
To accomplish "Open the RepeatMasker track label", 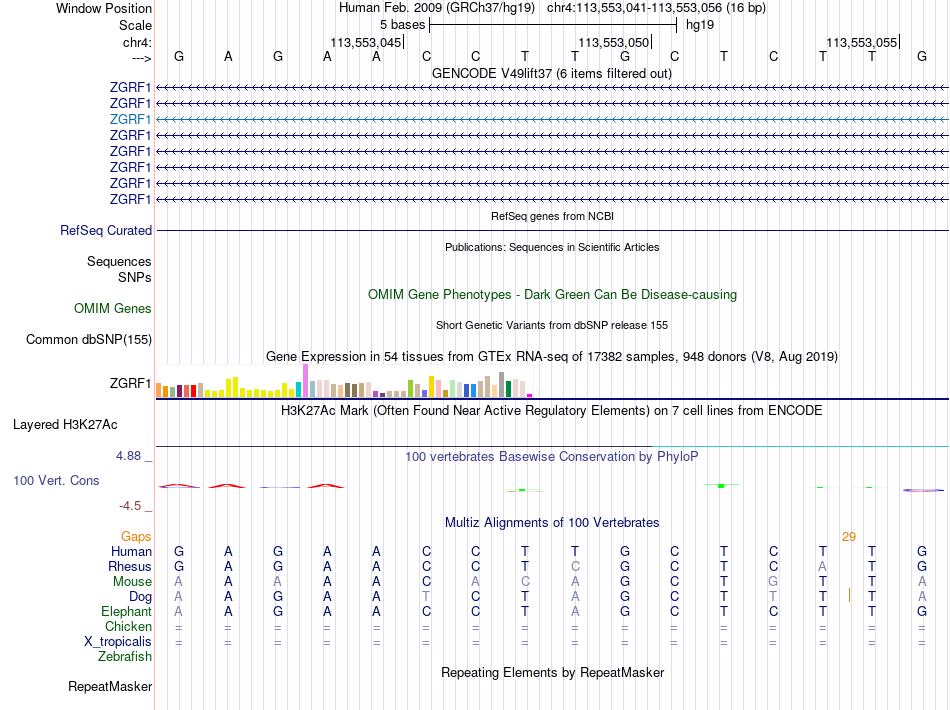I will click(110, 686).
